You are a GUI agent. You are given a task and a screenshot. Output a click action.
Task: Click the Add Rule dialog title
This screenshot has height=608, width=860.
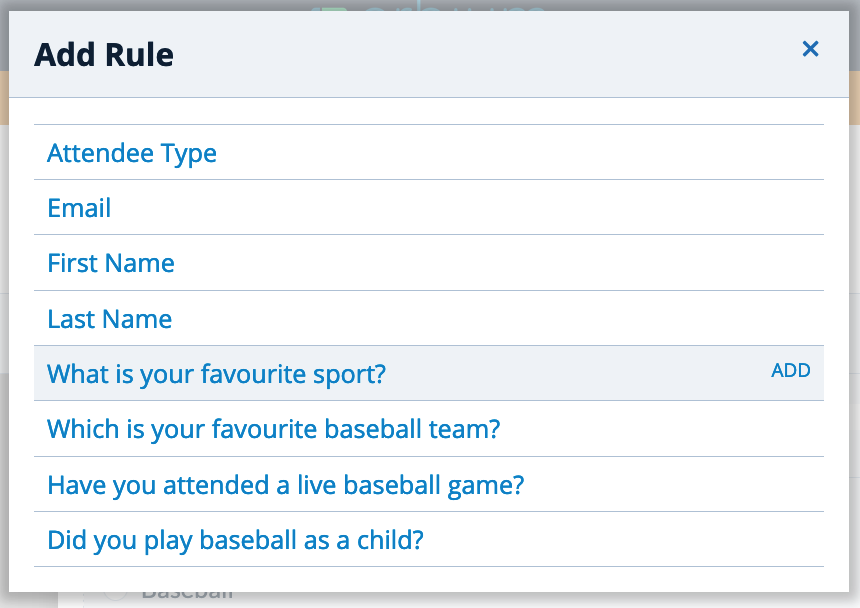(104, 55)
